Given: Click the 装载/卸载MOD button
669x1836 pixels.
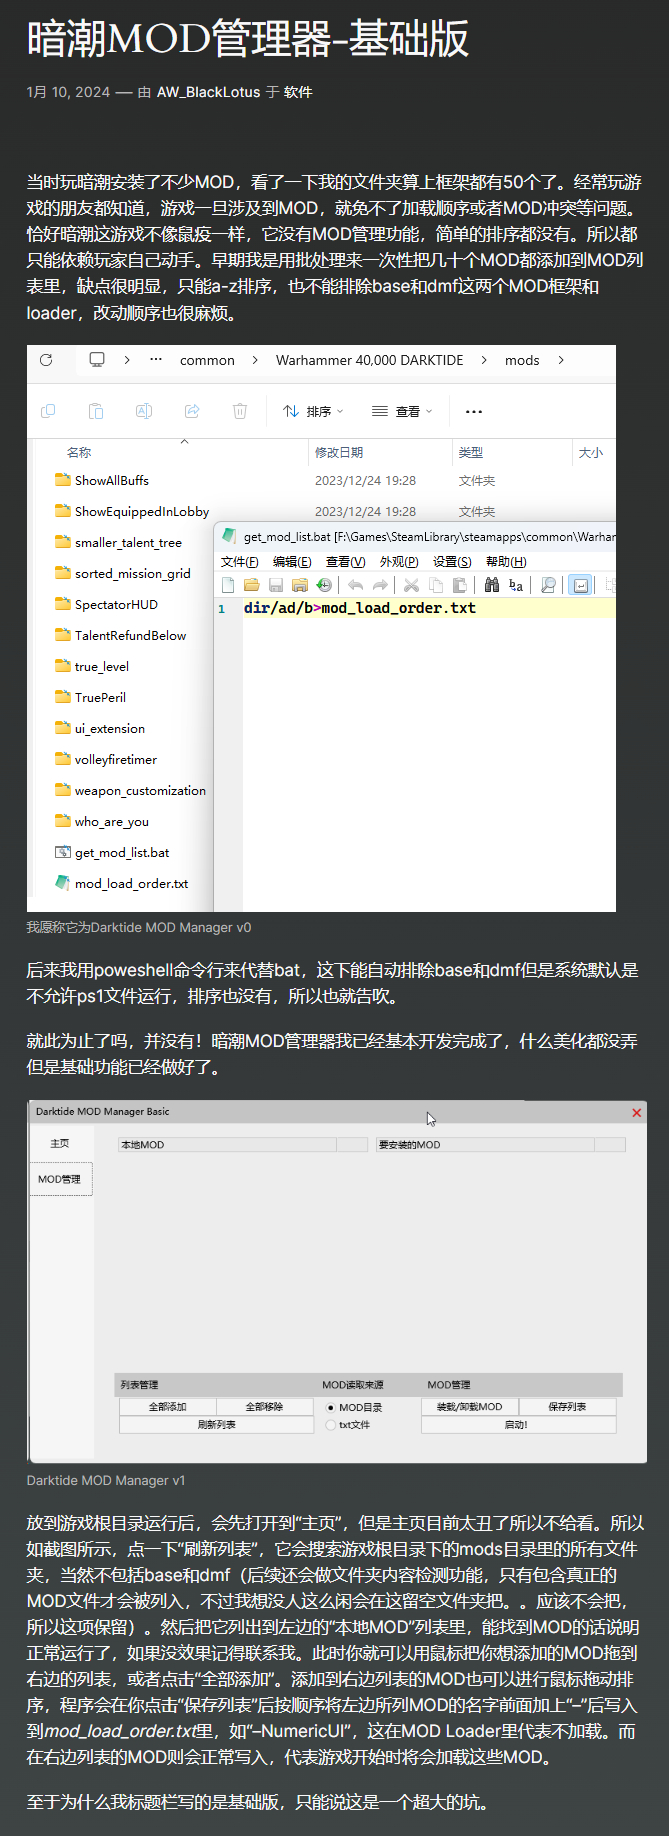Looking at the screenshot, I should pos(470,1407).
